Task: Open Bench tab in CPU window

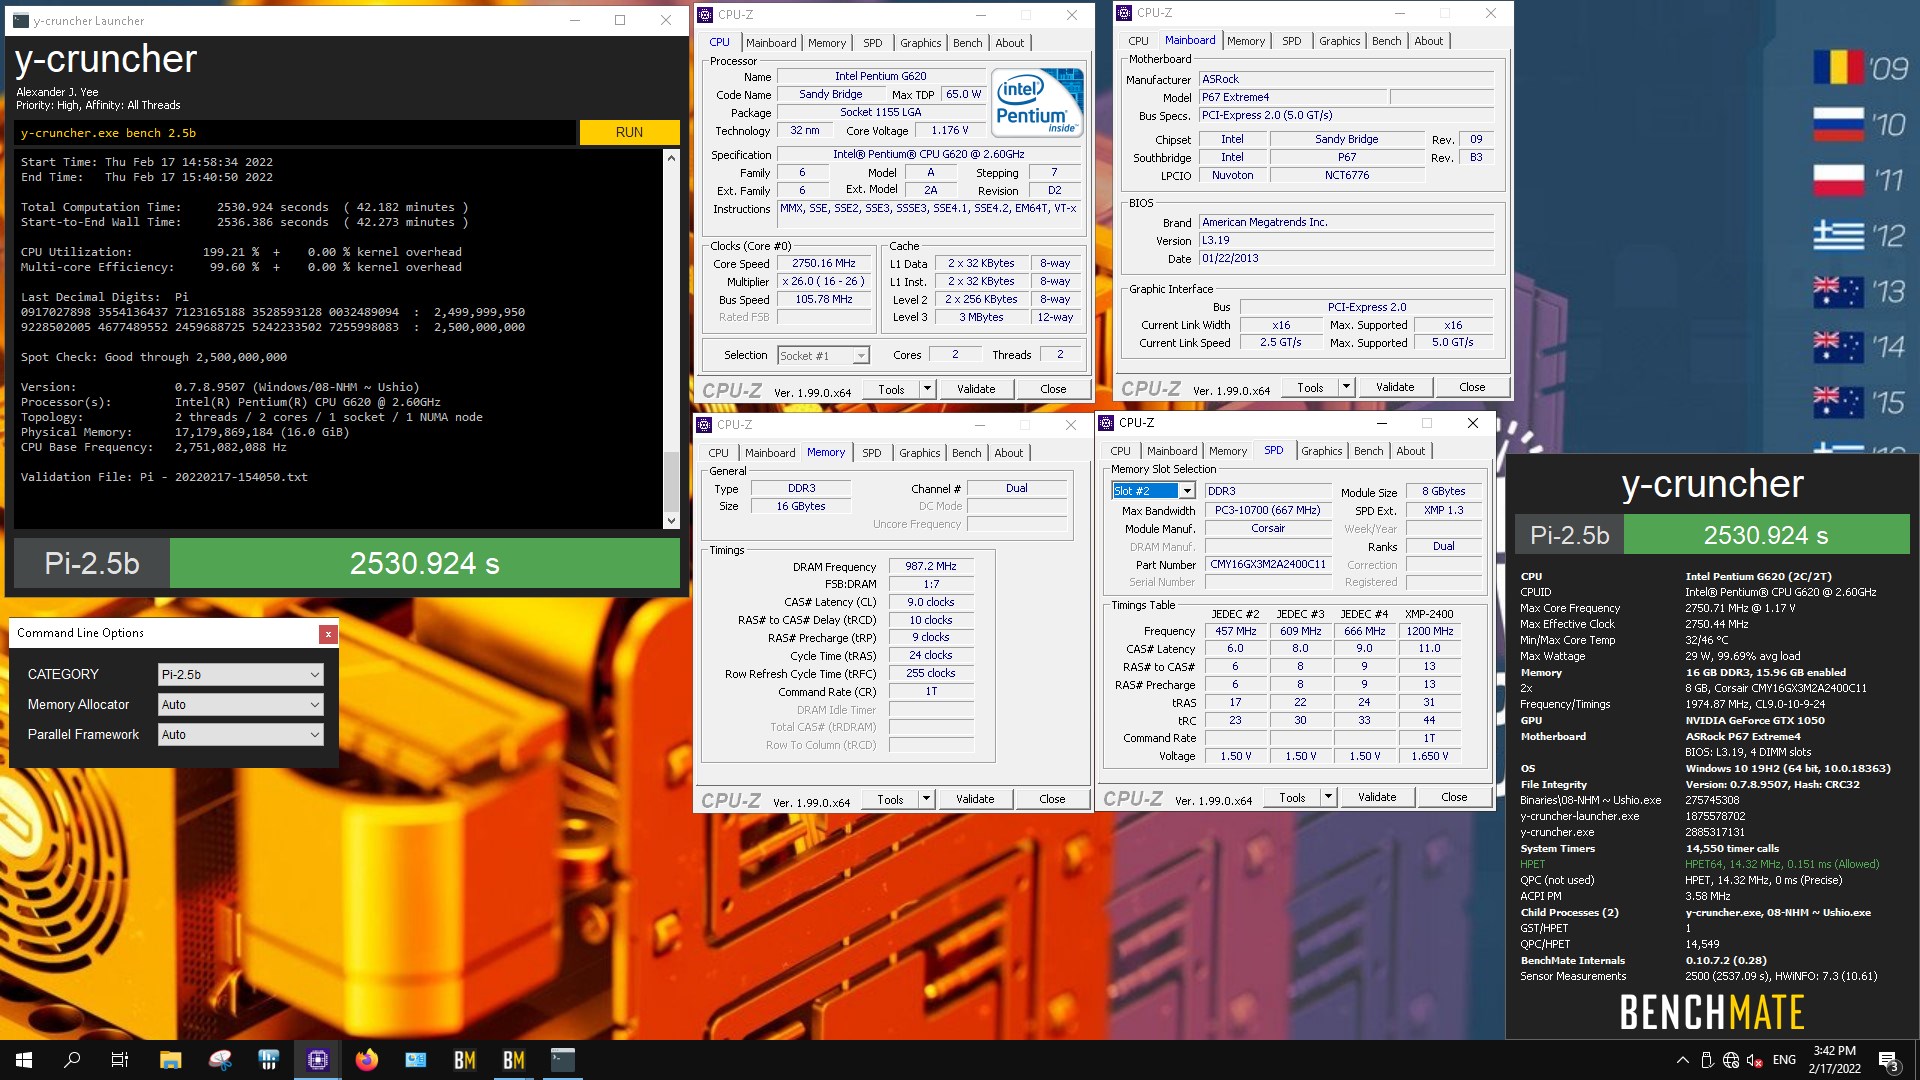Action: coord(967,43)
